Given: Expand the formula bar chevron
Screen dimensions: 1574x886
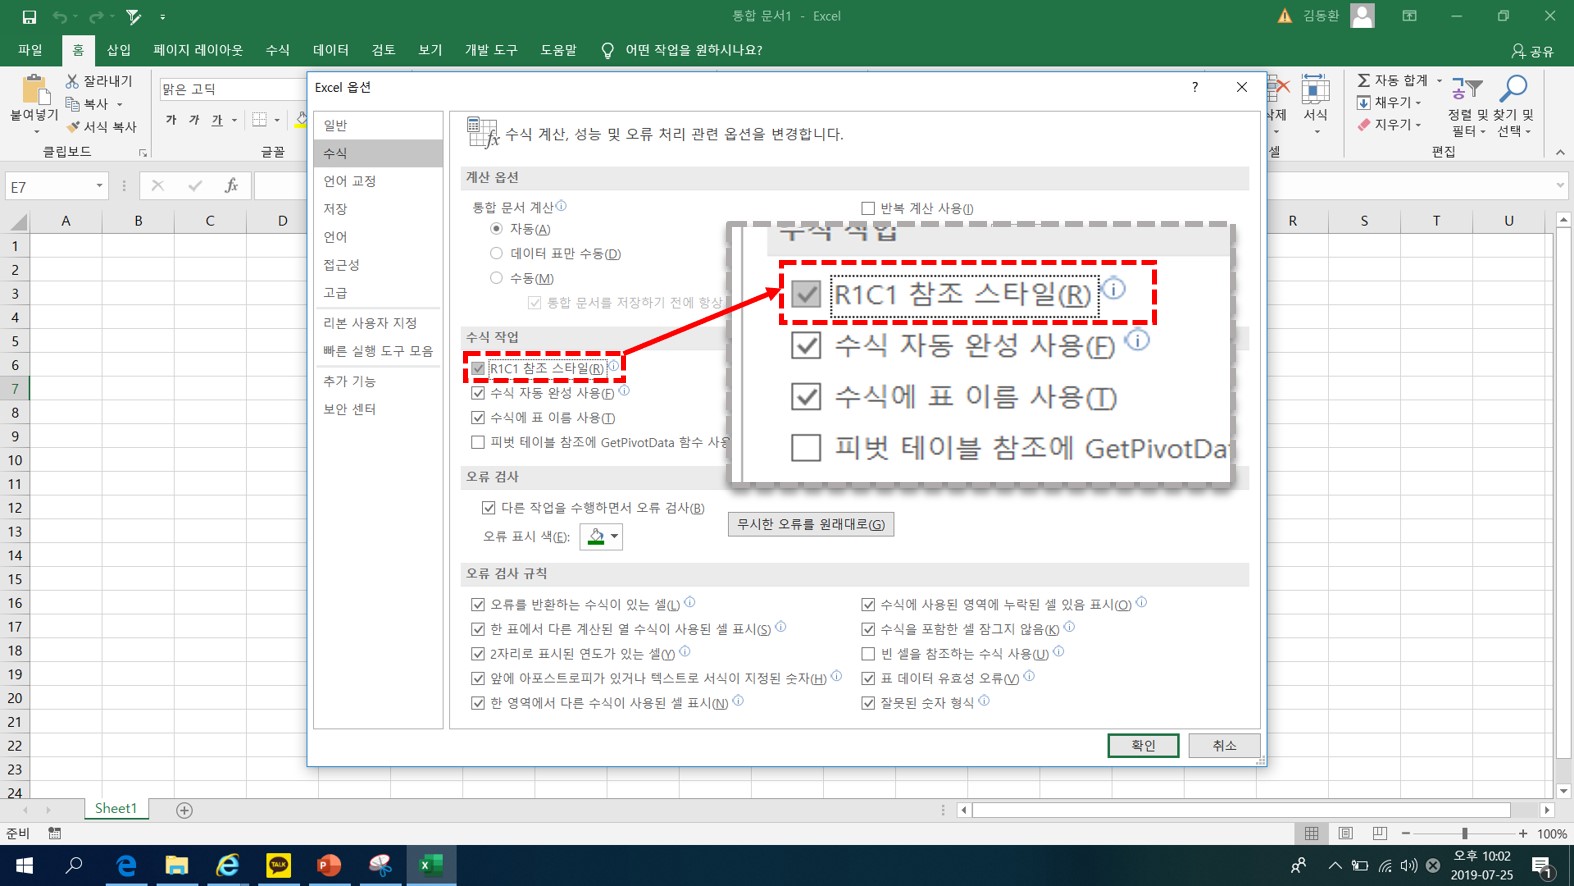Looking at the screenshot, I should click(1560, 186).
